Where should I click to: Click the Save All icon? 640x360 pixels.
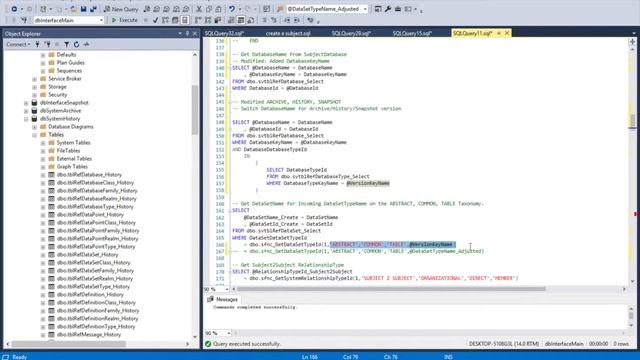point(93,9)
